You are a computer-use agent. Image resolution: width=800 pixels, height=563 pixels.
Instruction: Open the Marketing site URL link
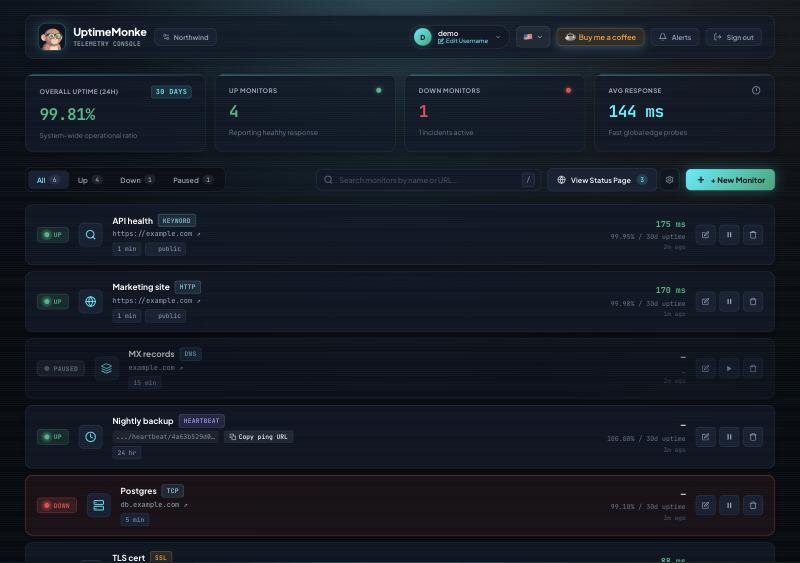click(156, 301)
